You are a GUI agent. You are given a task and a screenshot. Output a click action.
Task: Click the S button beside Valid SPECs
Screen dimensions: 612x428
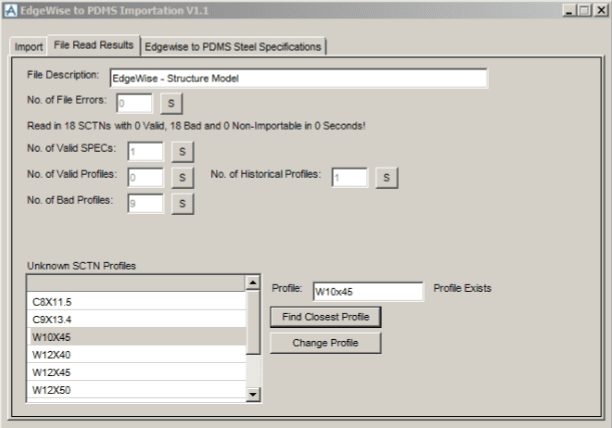click(182, 152)
